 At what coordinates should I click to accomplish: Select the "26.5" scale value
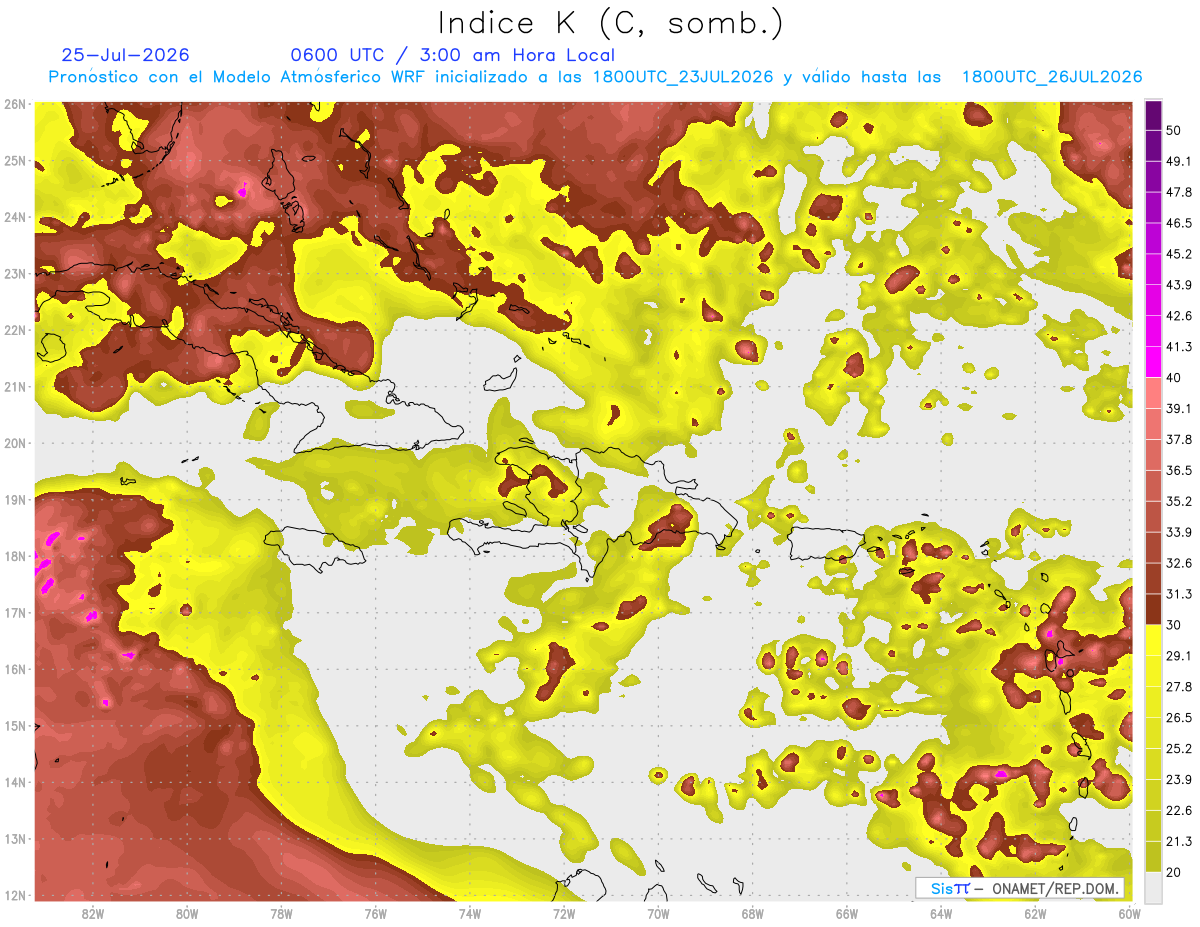pos(1178,718)
